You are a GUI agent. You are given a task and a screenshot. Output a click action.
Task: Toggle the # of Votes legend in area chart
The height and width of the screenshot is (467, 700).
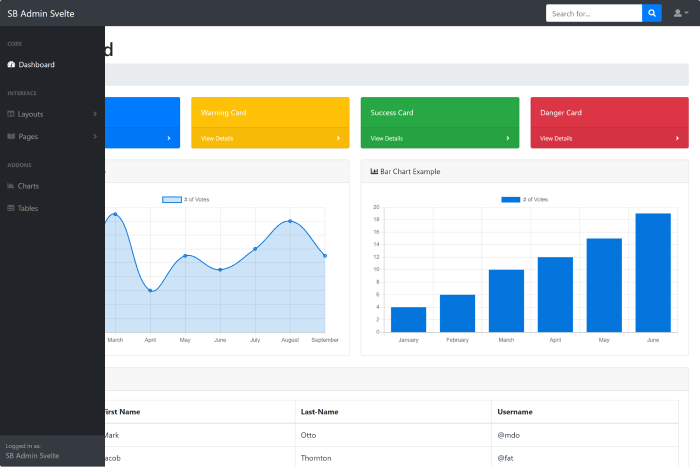(185, 200)
